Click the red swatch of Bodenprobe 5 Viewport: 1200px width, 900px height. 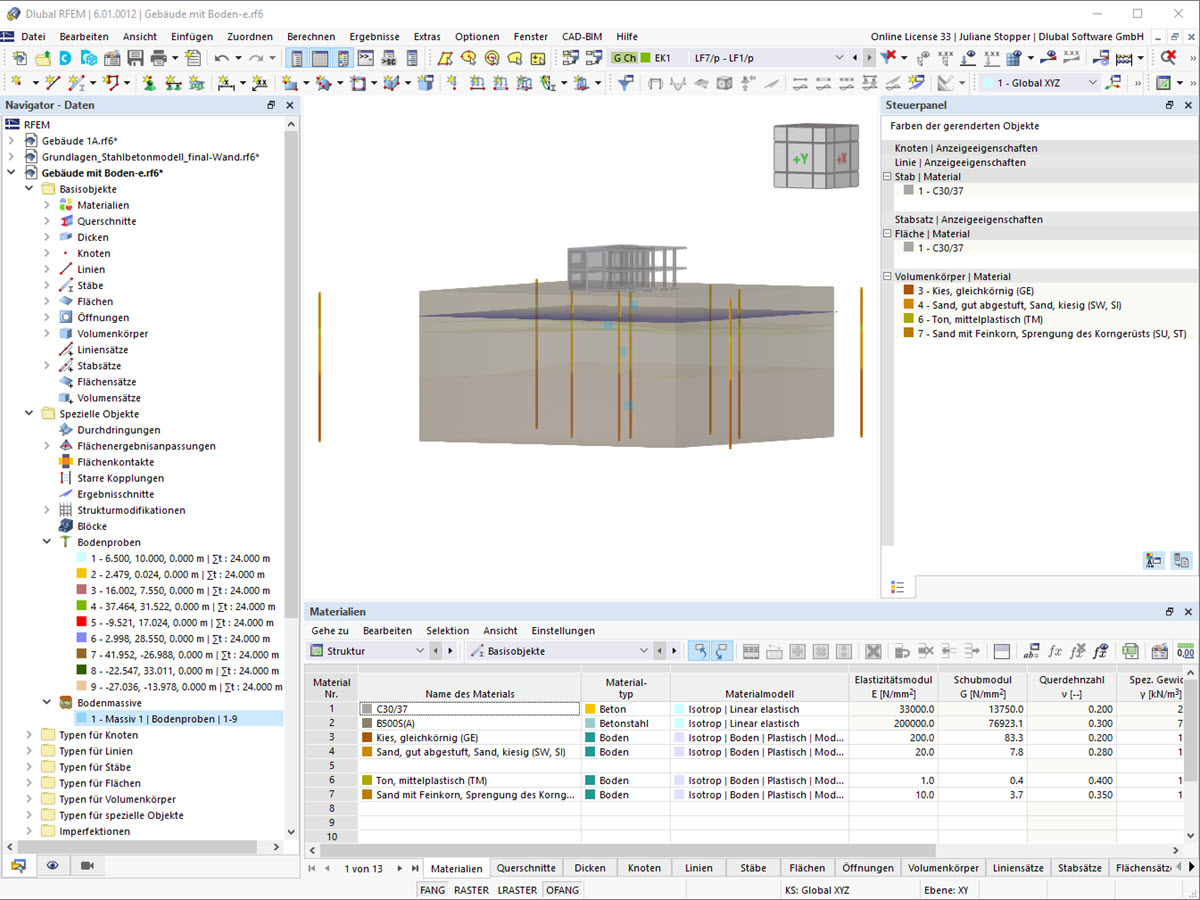(81, 622)
